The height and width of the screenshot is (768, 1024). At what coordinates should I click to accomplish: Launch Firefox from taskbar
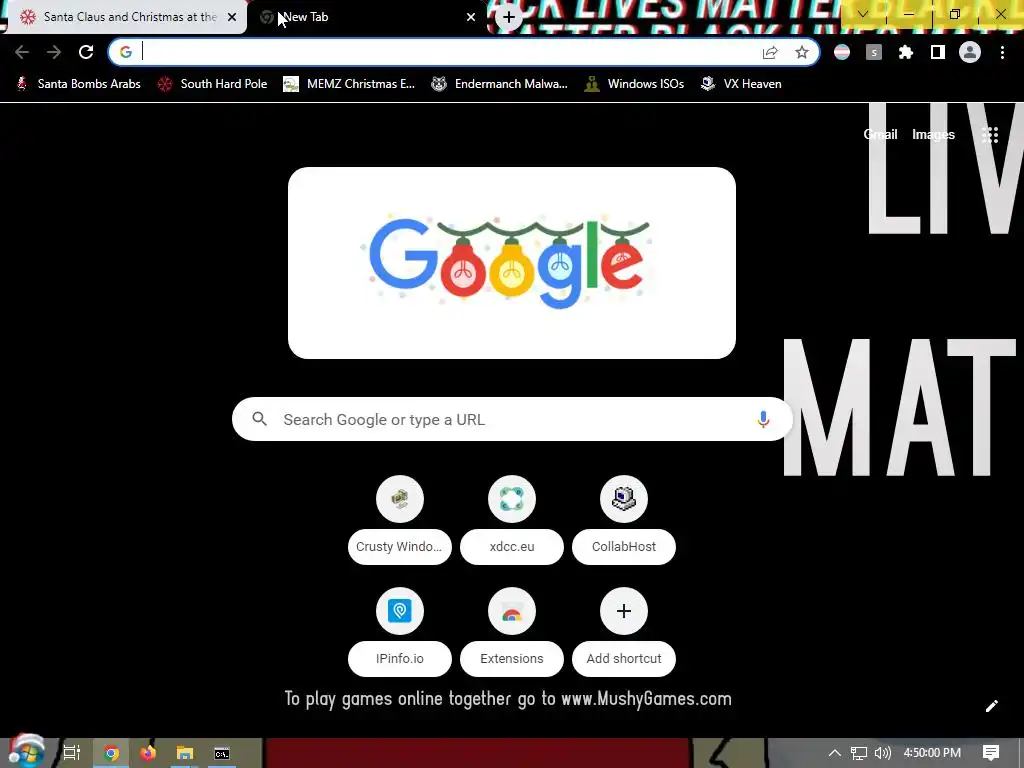pos(148,753)
